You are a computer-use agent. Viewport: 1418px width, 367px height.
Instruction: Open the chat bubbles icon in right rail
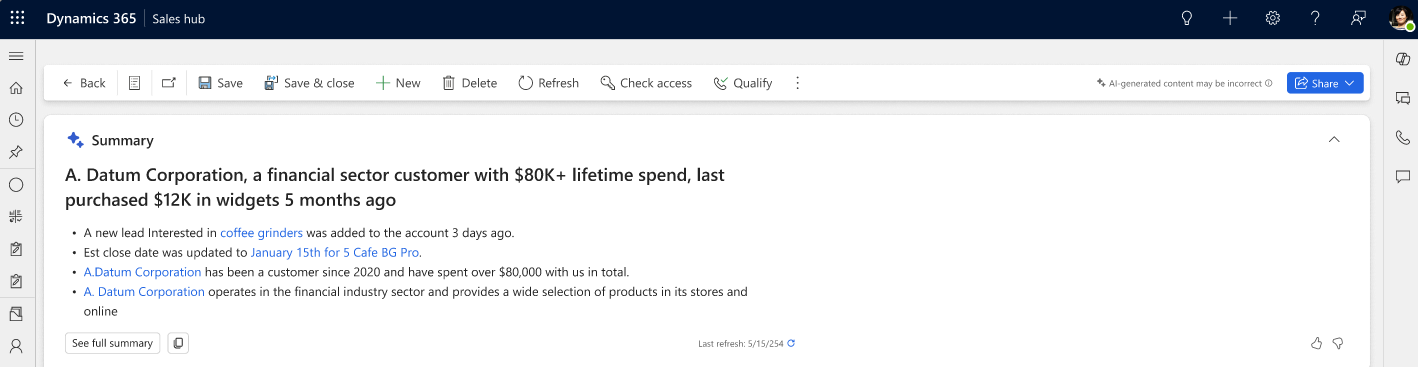point(1402,98)
